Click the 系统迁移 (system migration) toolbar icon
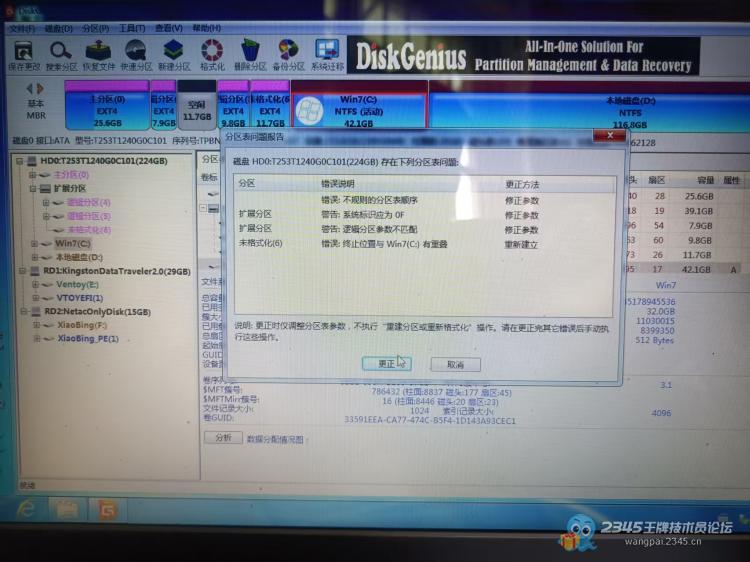This screenshot has height=562, width=750. tap(328, 50)
